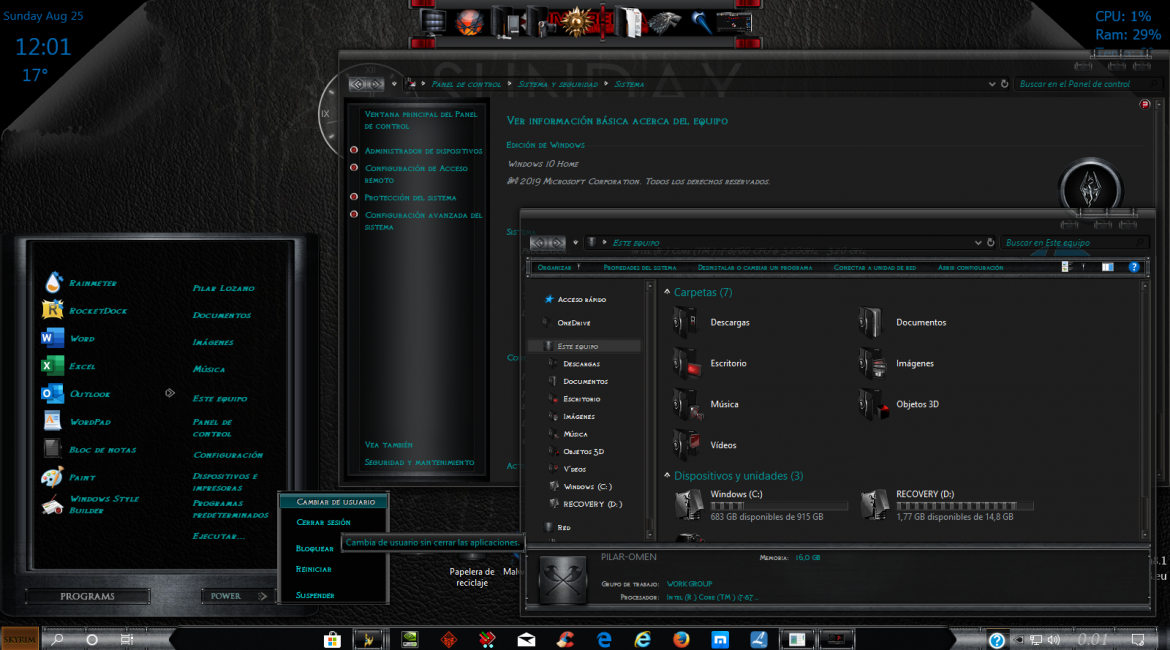This screenshot has width=1170, height=650.
Task: Expand Outlook jump list arrow in start menu
Action: click(x=169, y=393)
